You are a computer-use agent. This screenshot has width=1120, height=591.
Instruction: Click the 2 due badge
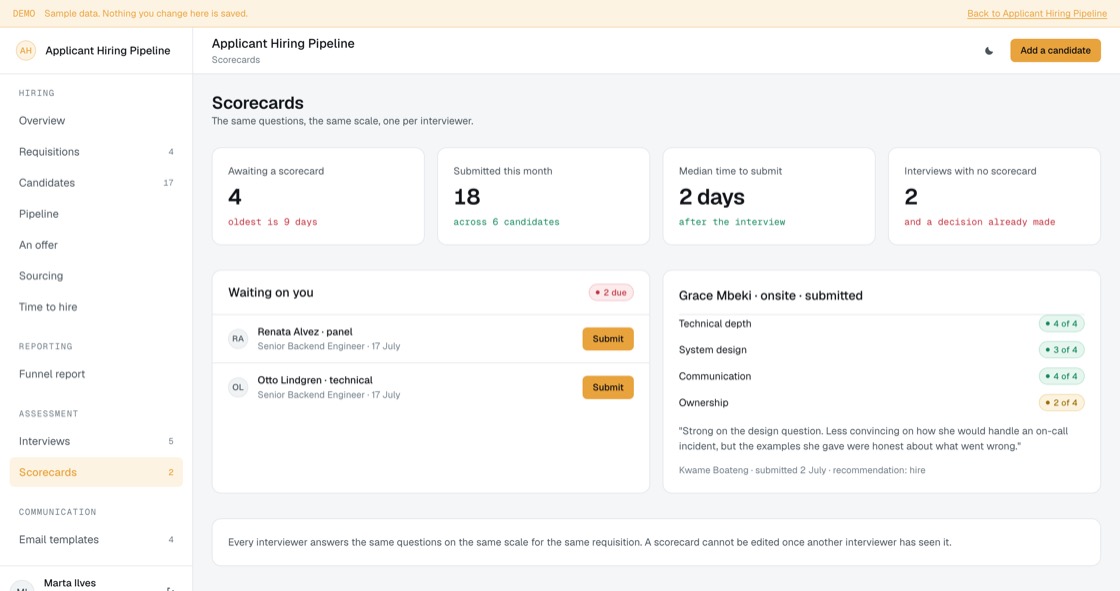coord(611,292)
